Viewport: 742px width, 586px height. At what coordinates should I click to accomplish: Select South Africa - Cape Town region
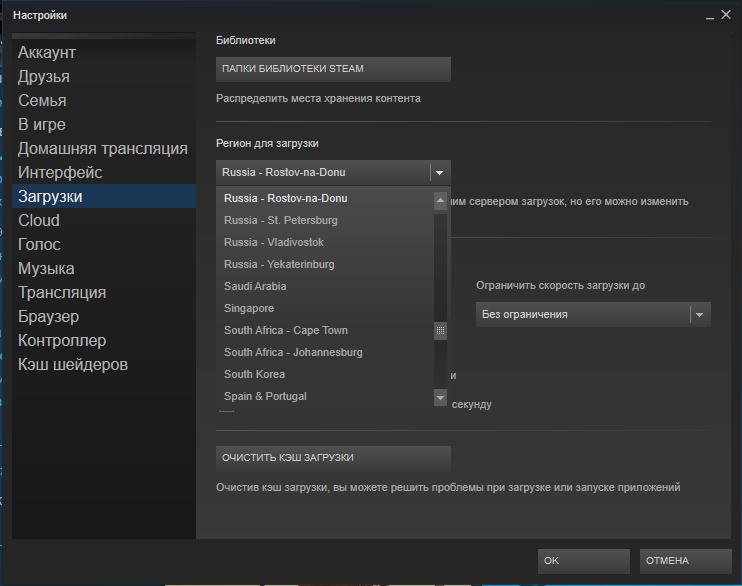click(325, 330)
